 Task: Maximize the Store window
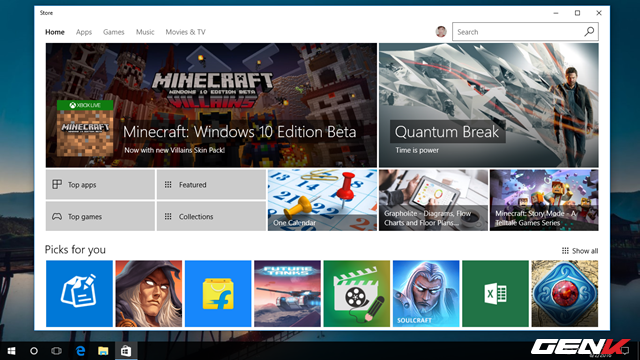coord(577,13)
